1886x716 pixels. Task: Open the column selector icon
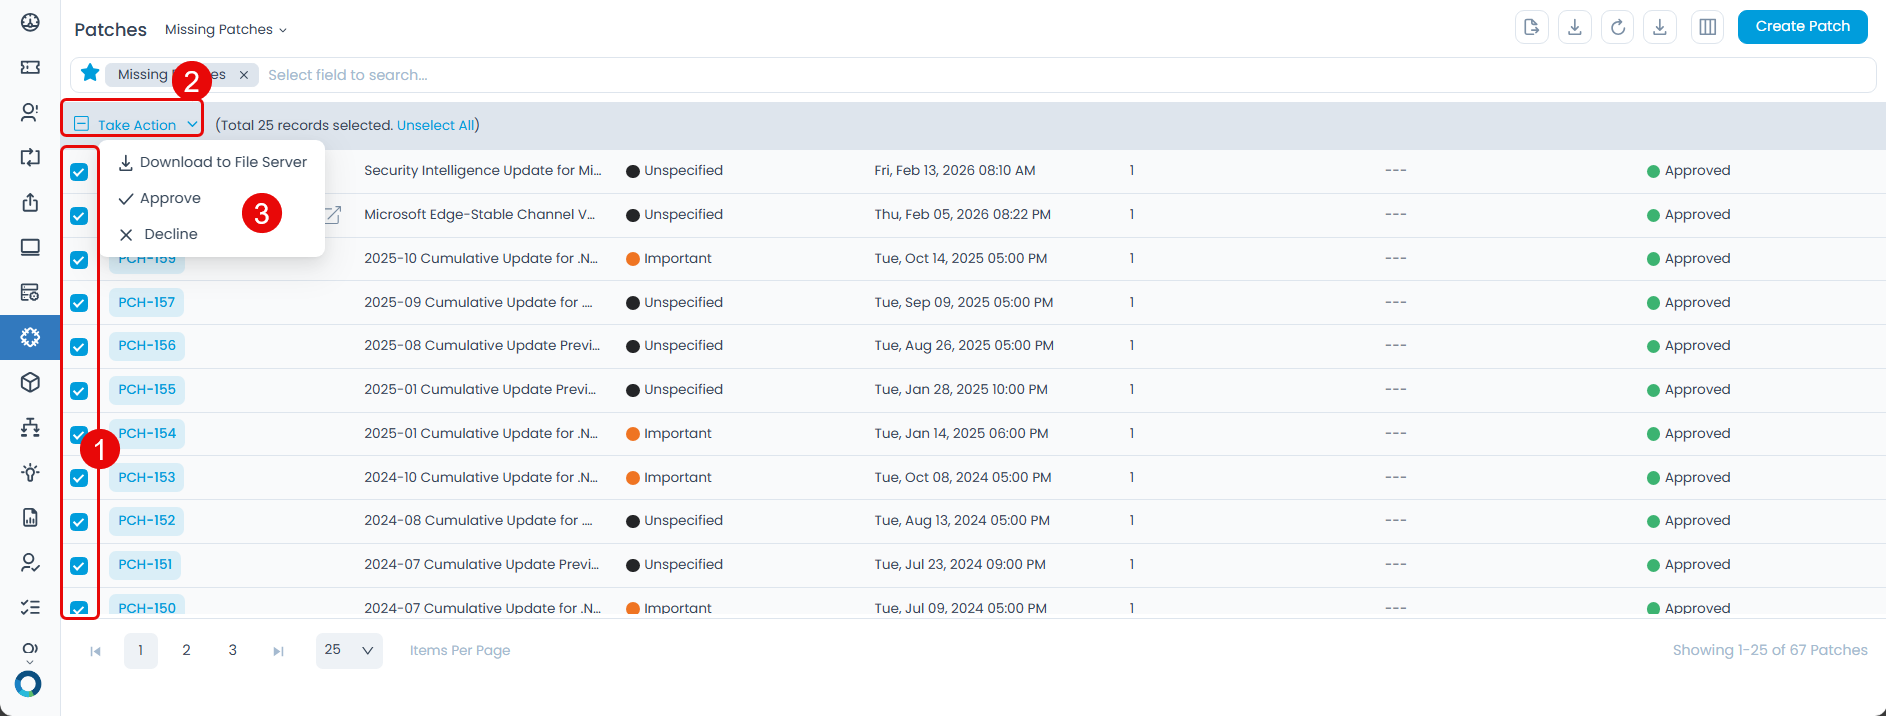pyautogui.click(x=1707, y=27)
